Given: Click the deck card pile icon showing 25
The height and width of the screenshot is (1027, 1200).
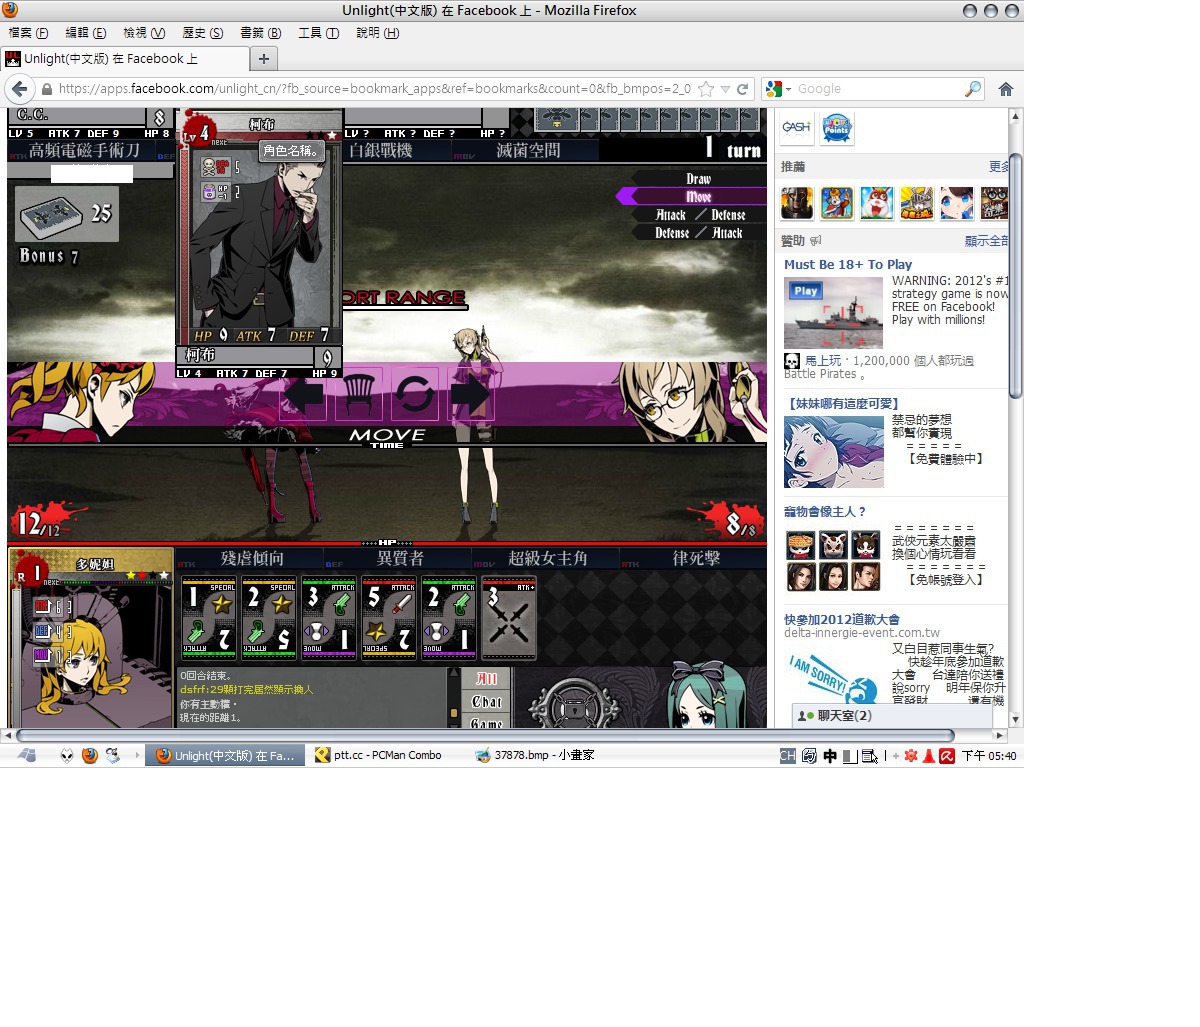Looking at the screenshot, I should 67,213.
